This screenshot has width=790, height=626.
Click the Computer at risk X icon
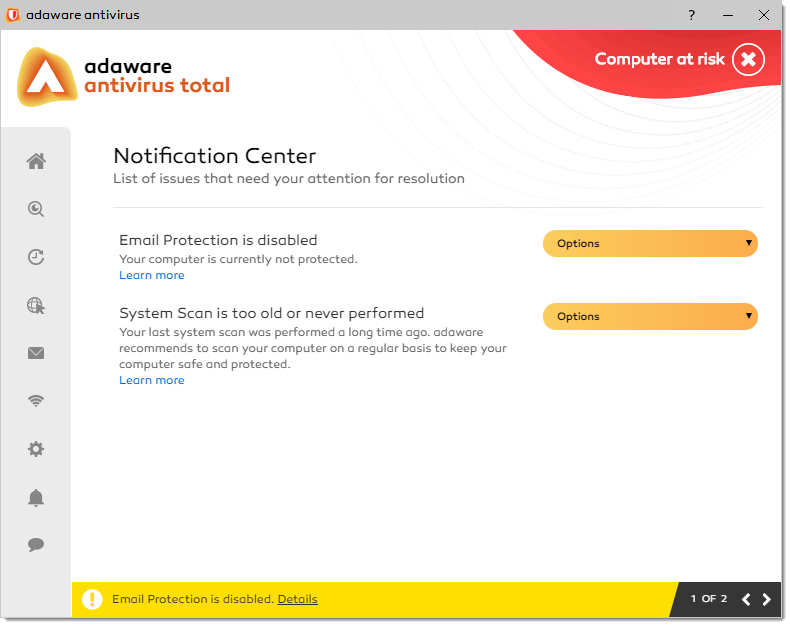point(748,59)
